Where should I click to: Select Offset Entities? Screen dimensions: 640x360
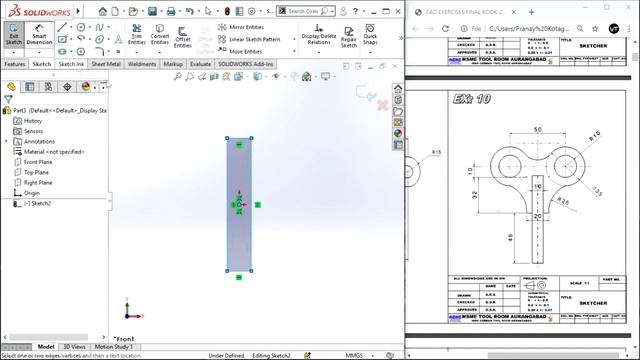click(182, 37)
